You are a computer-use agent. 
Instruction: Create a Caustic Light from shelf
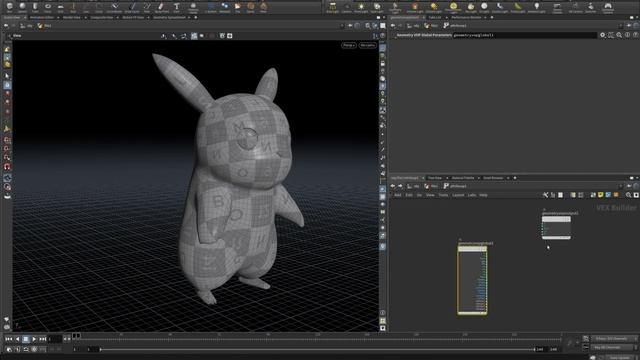click(x=500, y=7)
